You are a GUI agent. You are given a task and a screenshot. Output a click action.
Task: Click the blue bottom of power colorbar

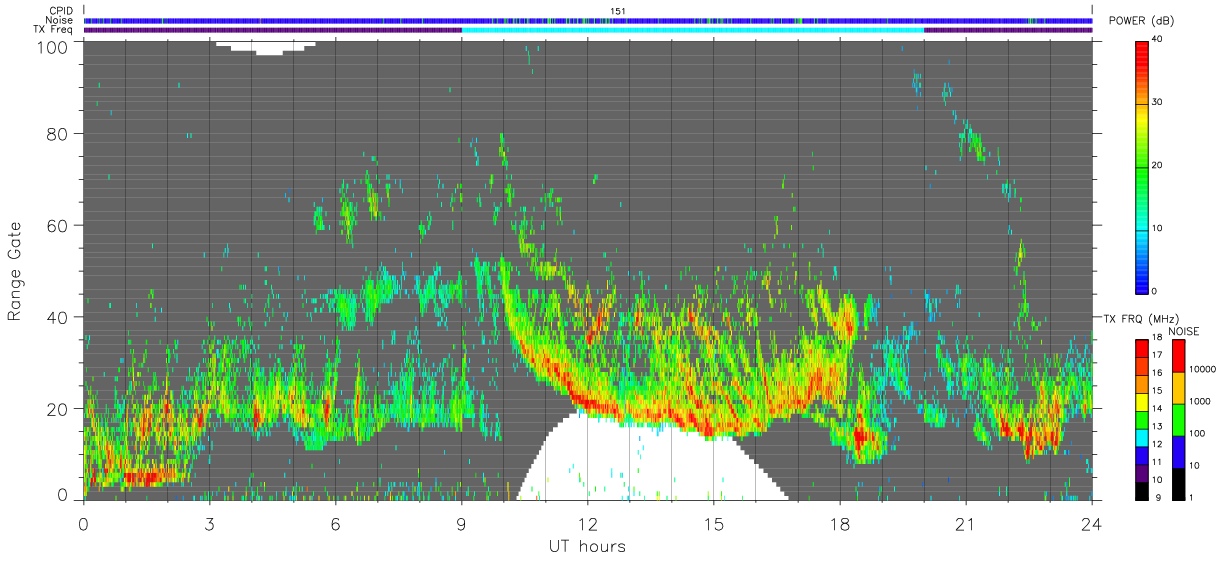click(1143, 280)
